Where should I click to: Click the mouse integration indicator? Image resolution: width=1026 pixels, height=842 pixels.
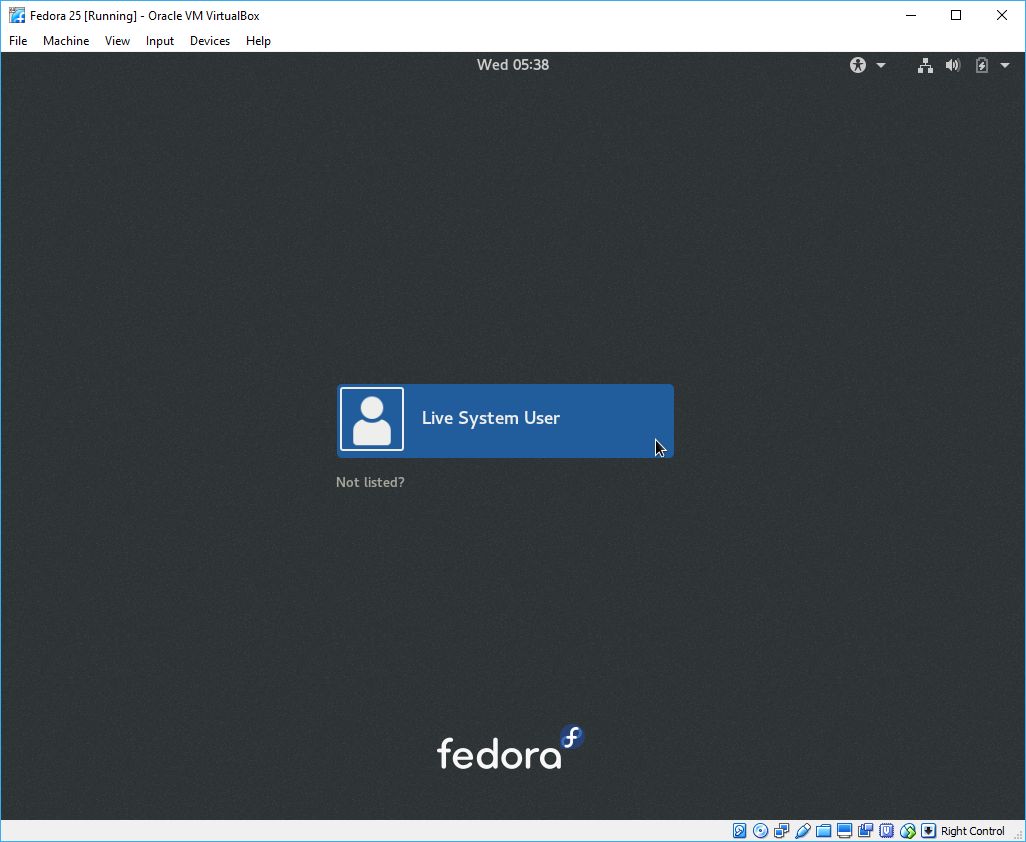tap(908, 831)
